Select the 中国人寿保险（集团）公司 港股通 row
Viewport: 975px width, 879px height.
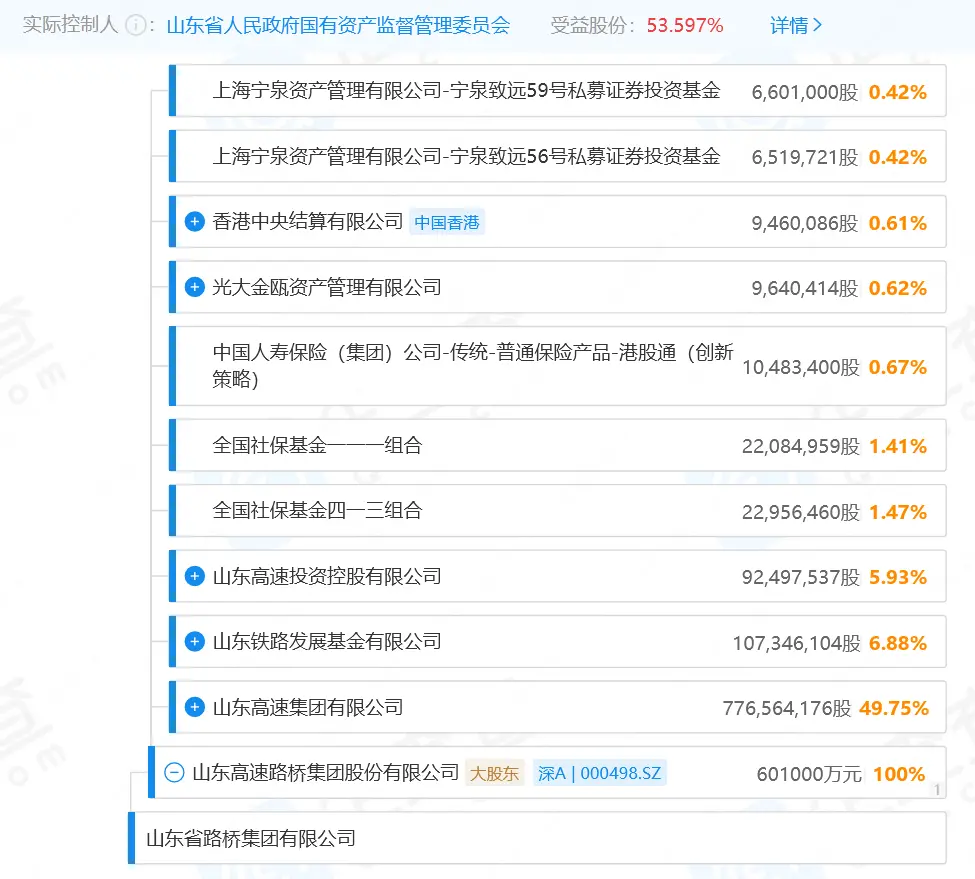pos(558,366)
